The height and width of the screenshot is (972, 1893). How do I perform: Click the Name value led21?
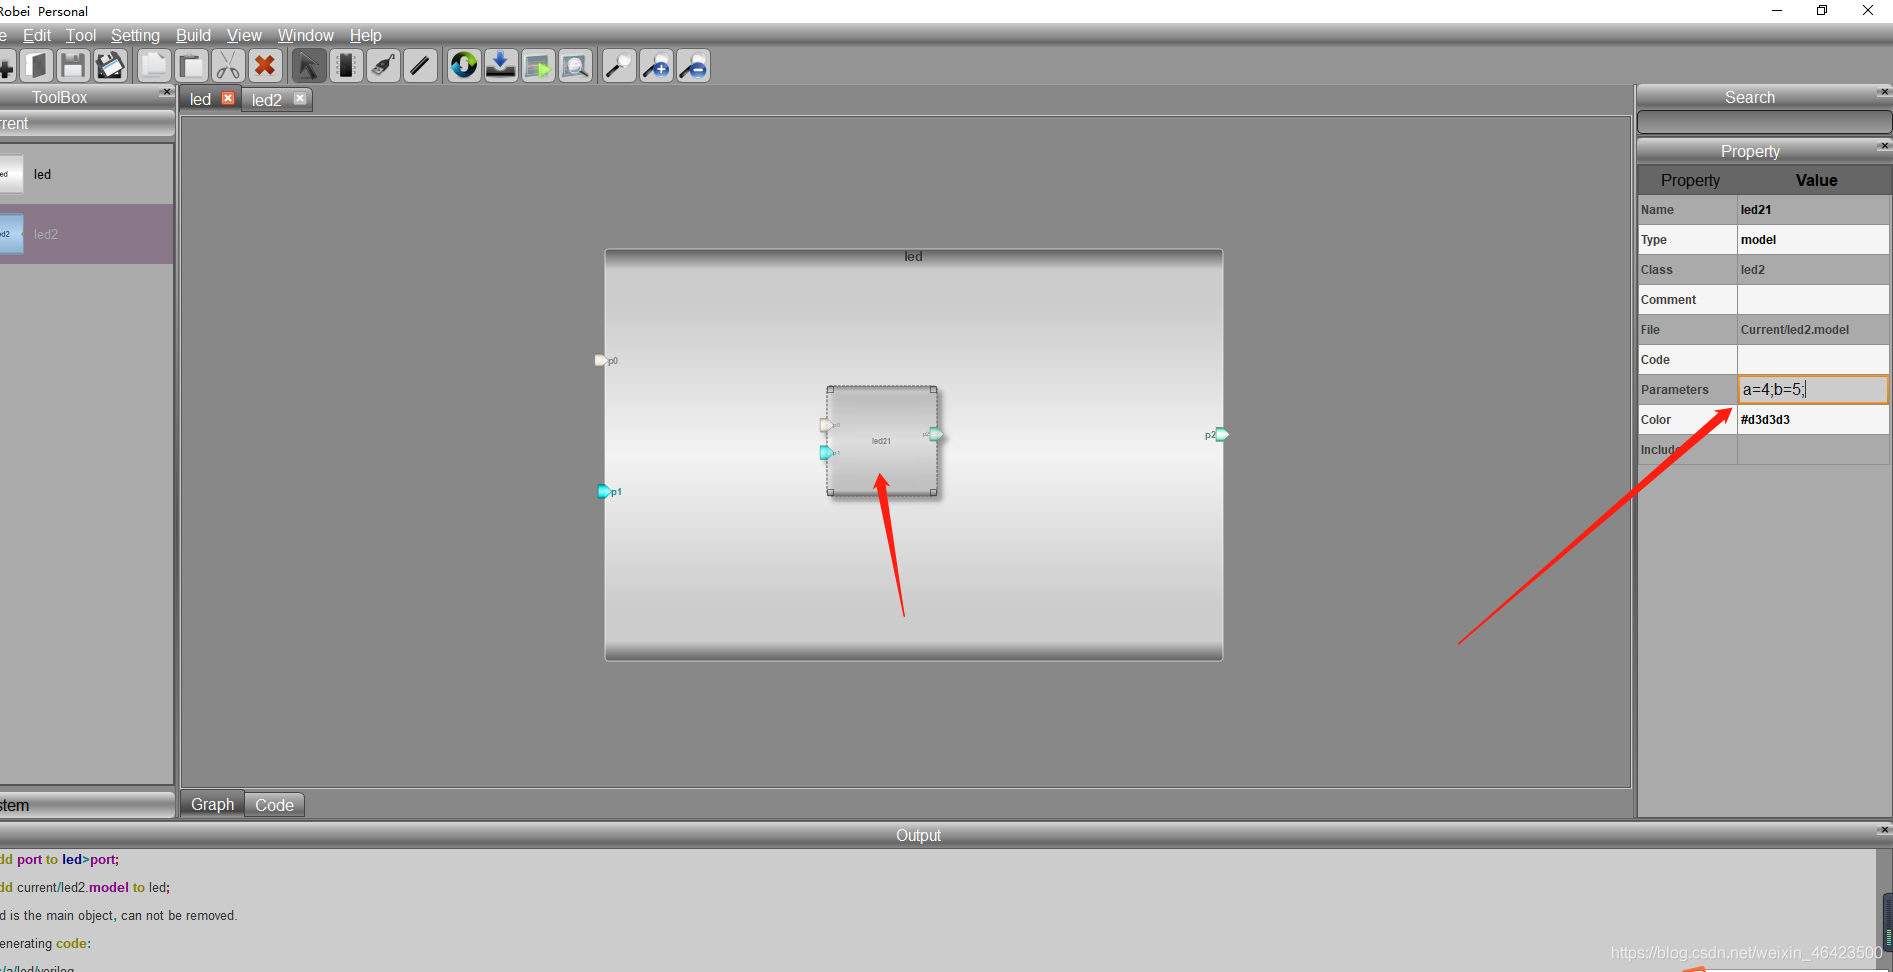pyautogui.click(x=1813, y=210)
